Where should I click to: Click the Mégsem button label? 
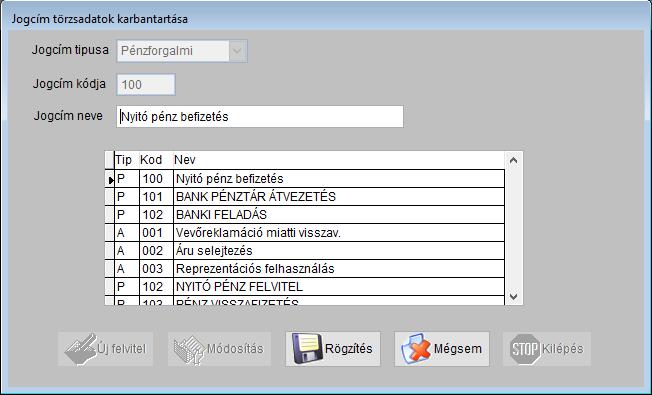click(x=457, y=349)
